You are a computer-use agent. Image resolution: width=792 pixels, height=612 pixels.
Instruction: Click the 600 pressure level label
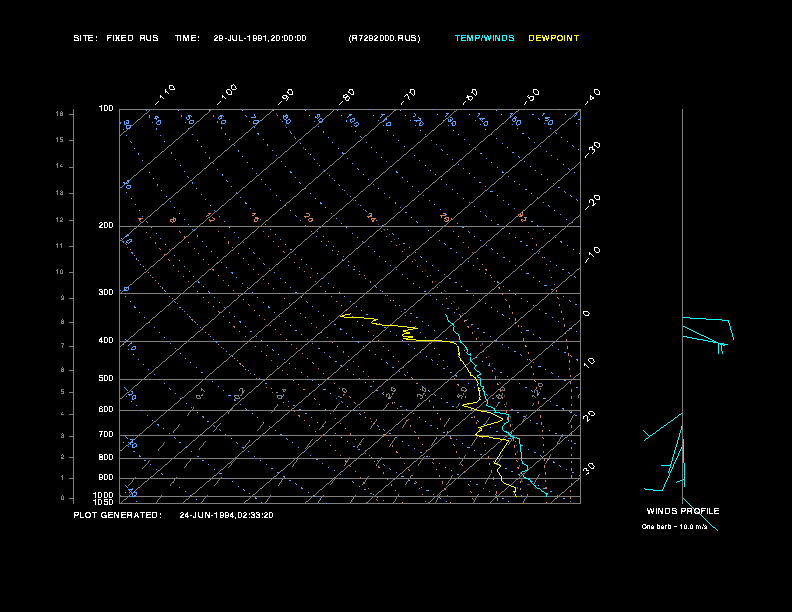point(106,410)
